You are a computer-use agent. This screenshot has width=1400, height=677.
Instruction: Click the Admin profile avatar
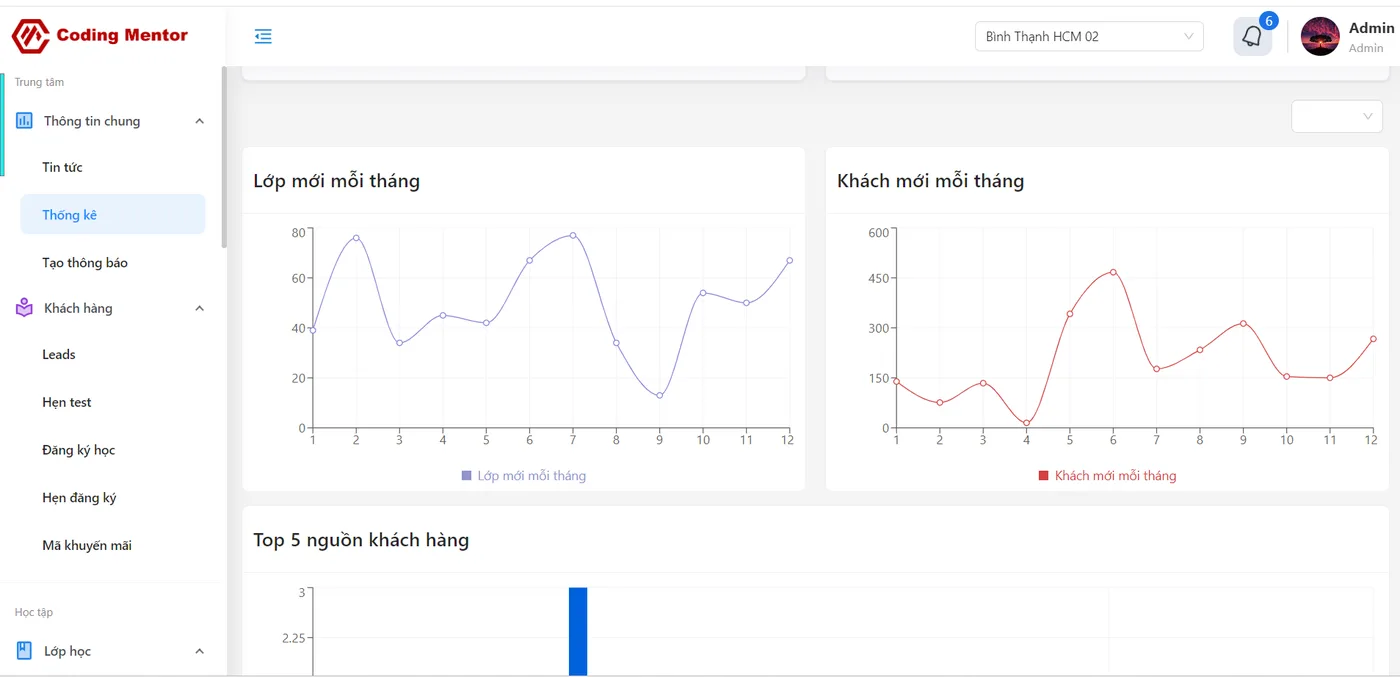coord(1320,37)
